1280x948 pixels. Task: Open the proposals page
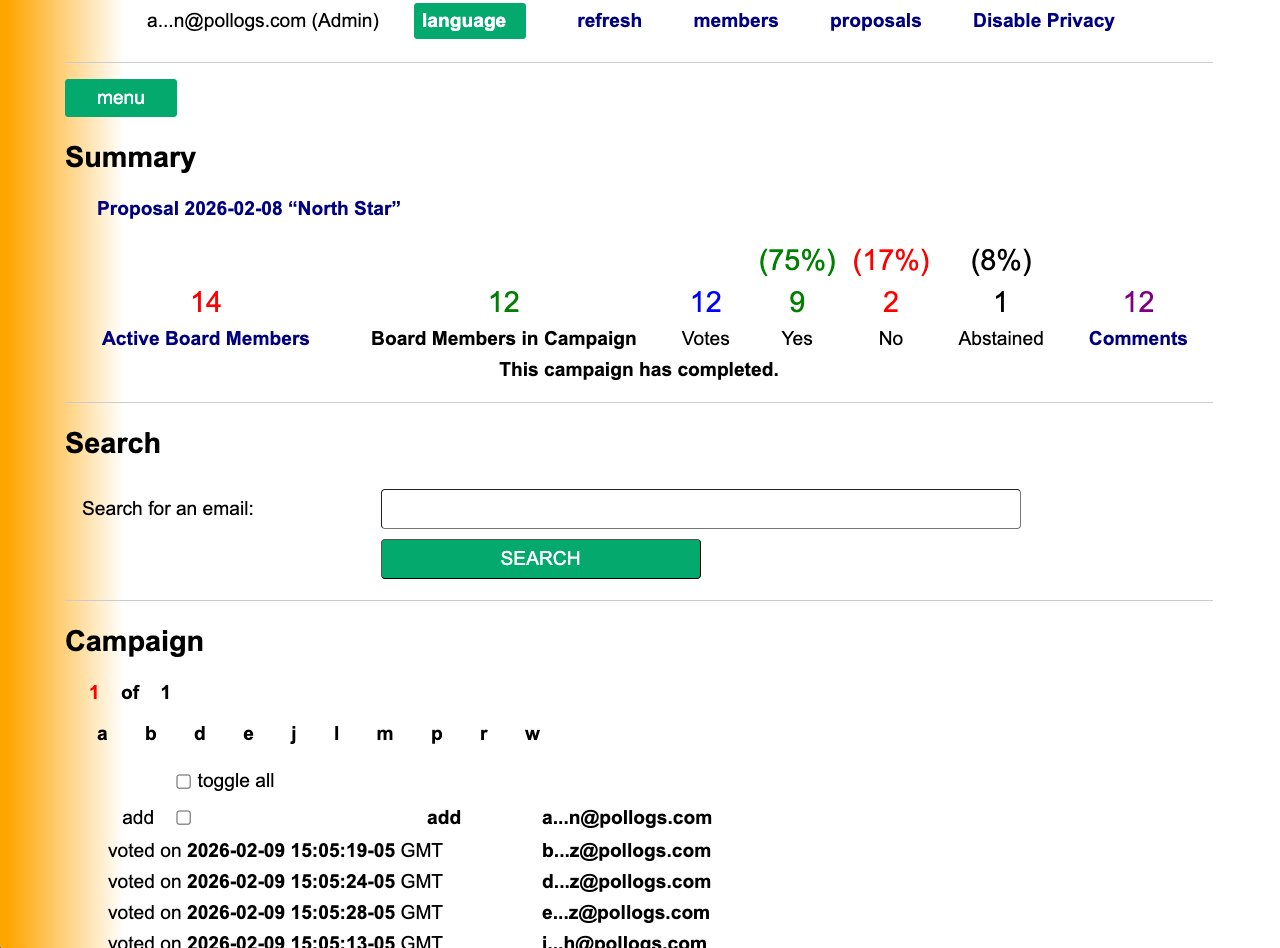pos(875,20)
